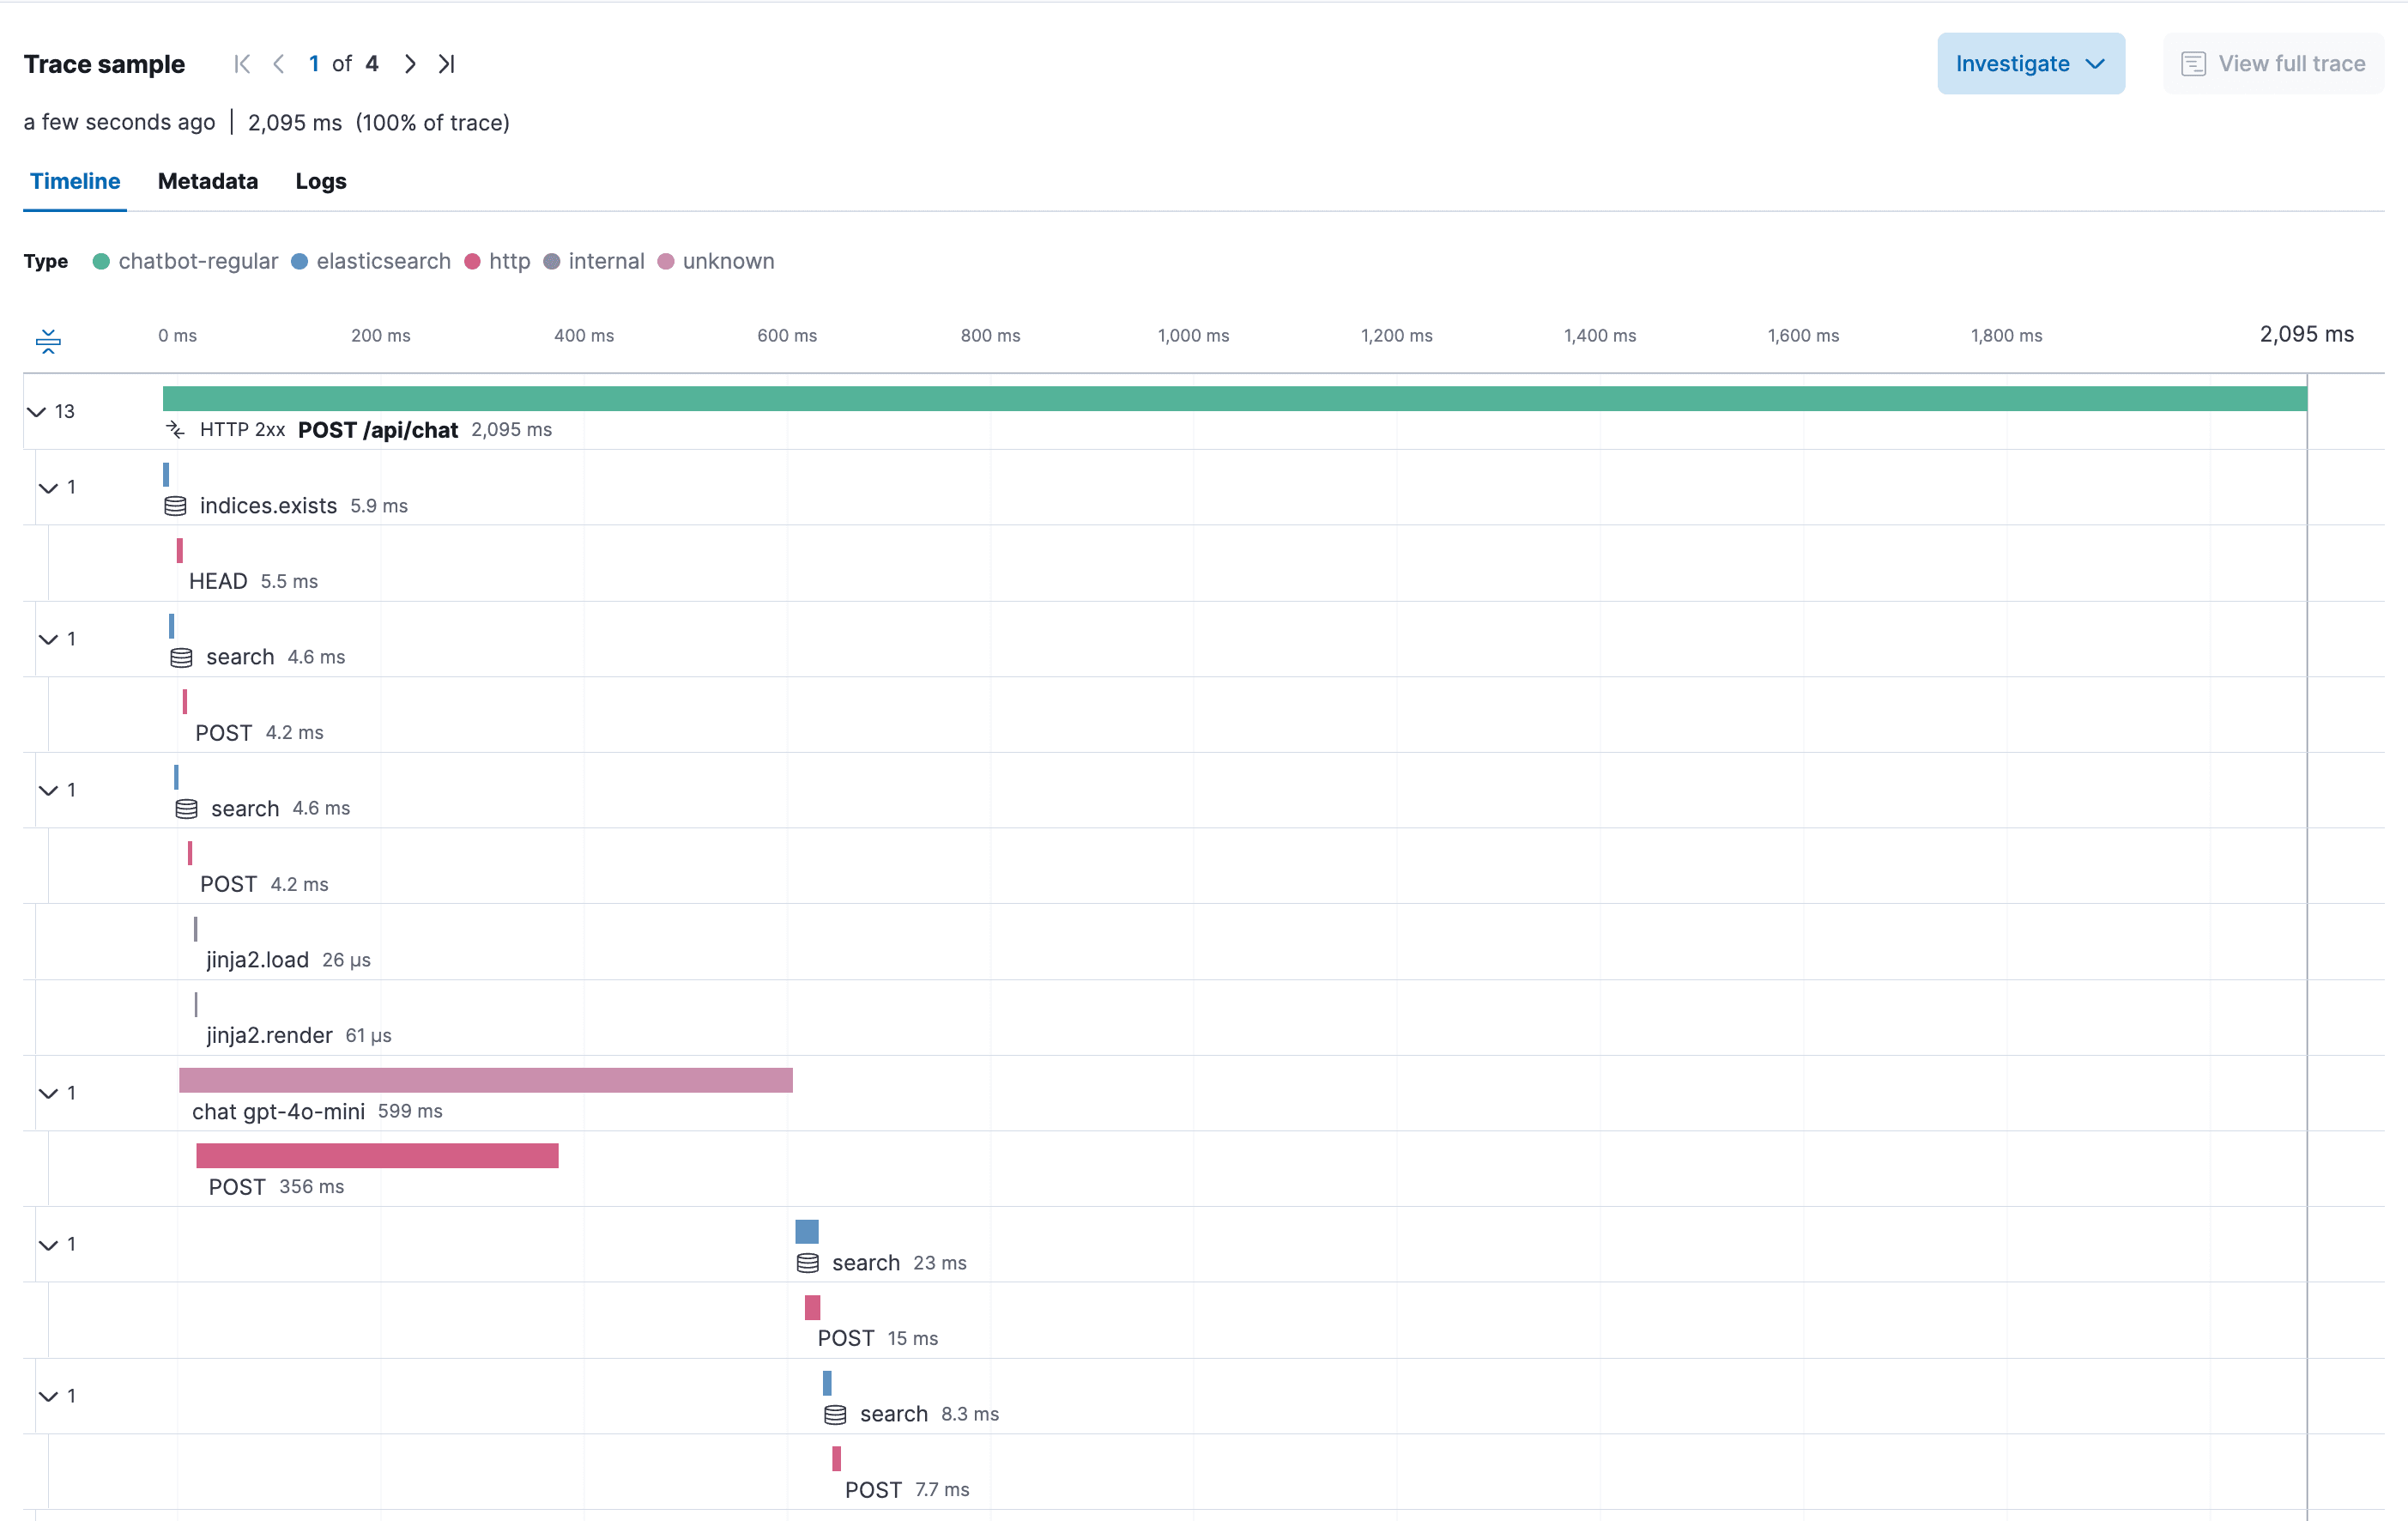Jump to the last trace sample

coord(446,63)
